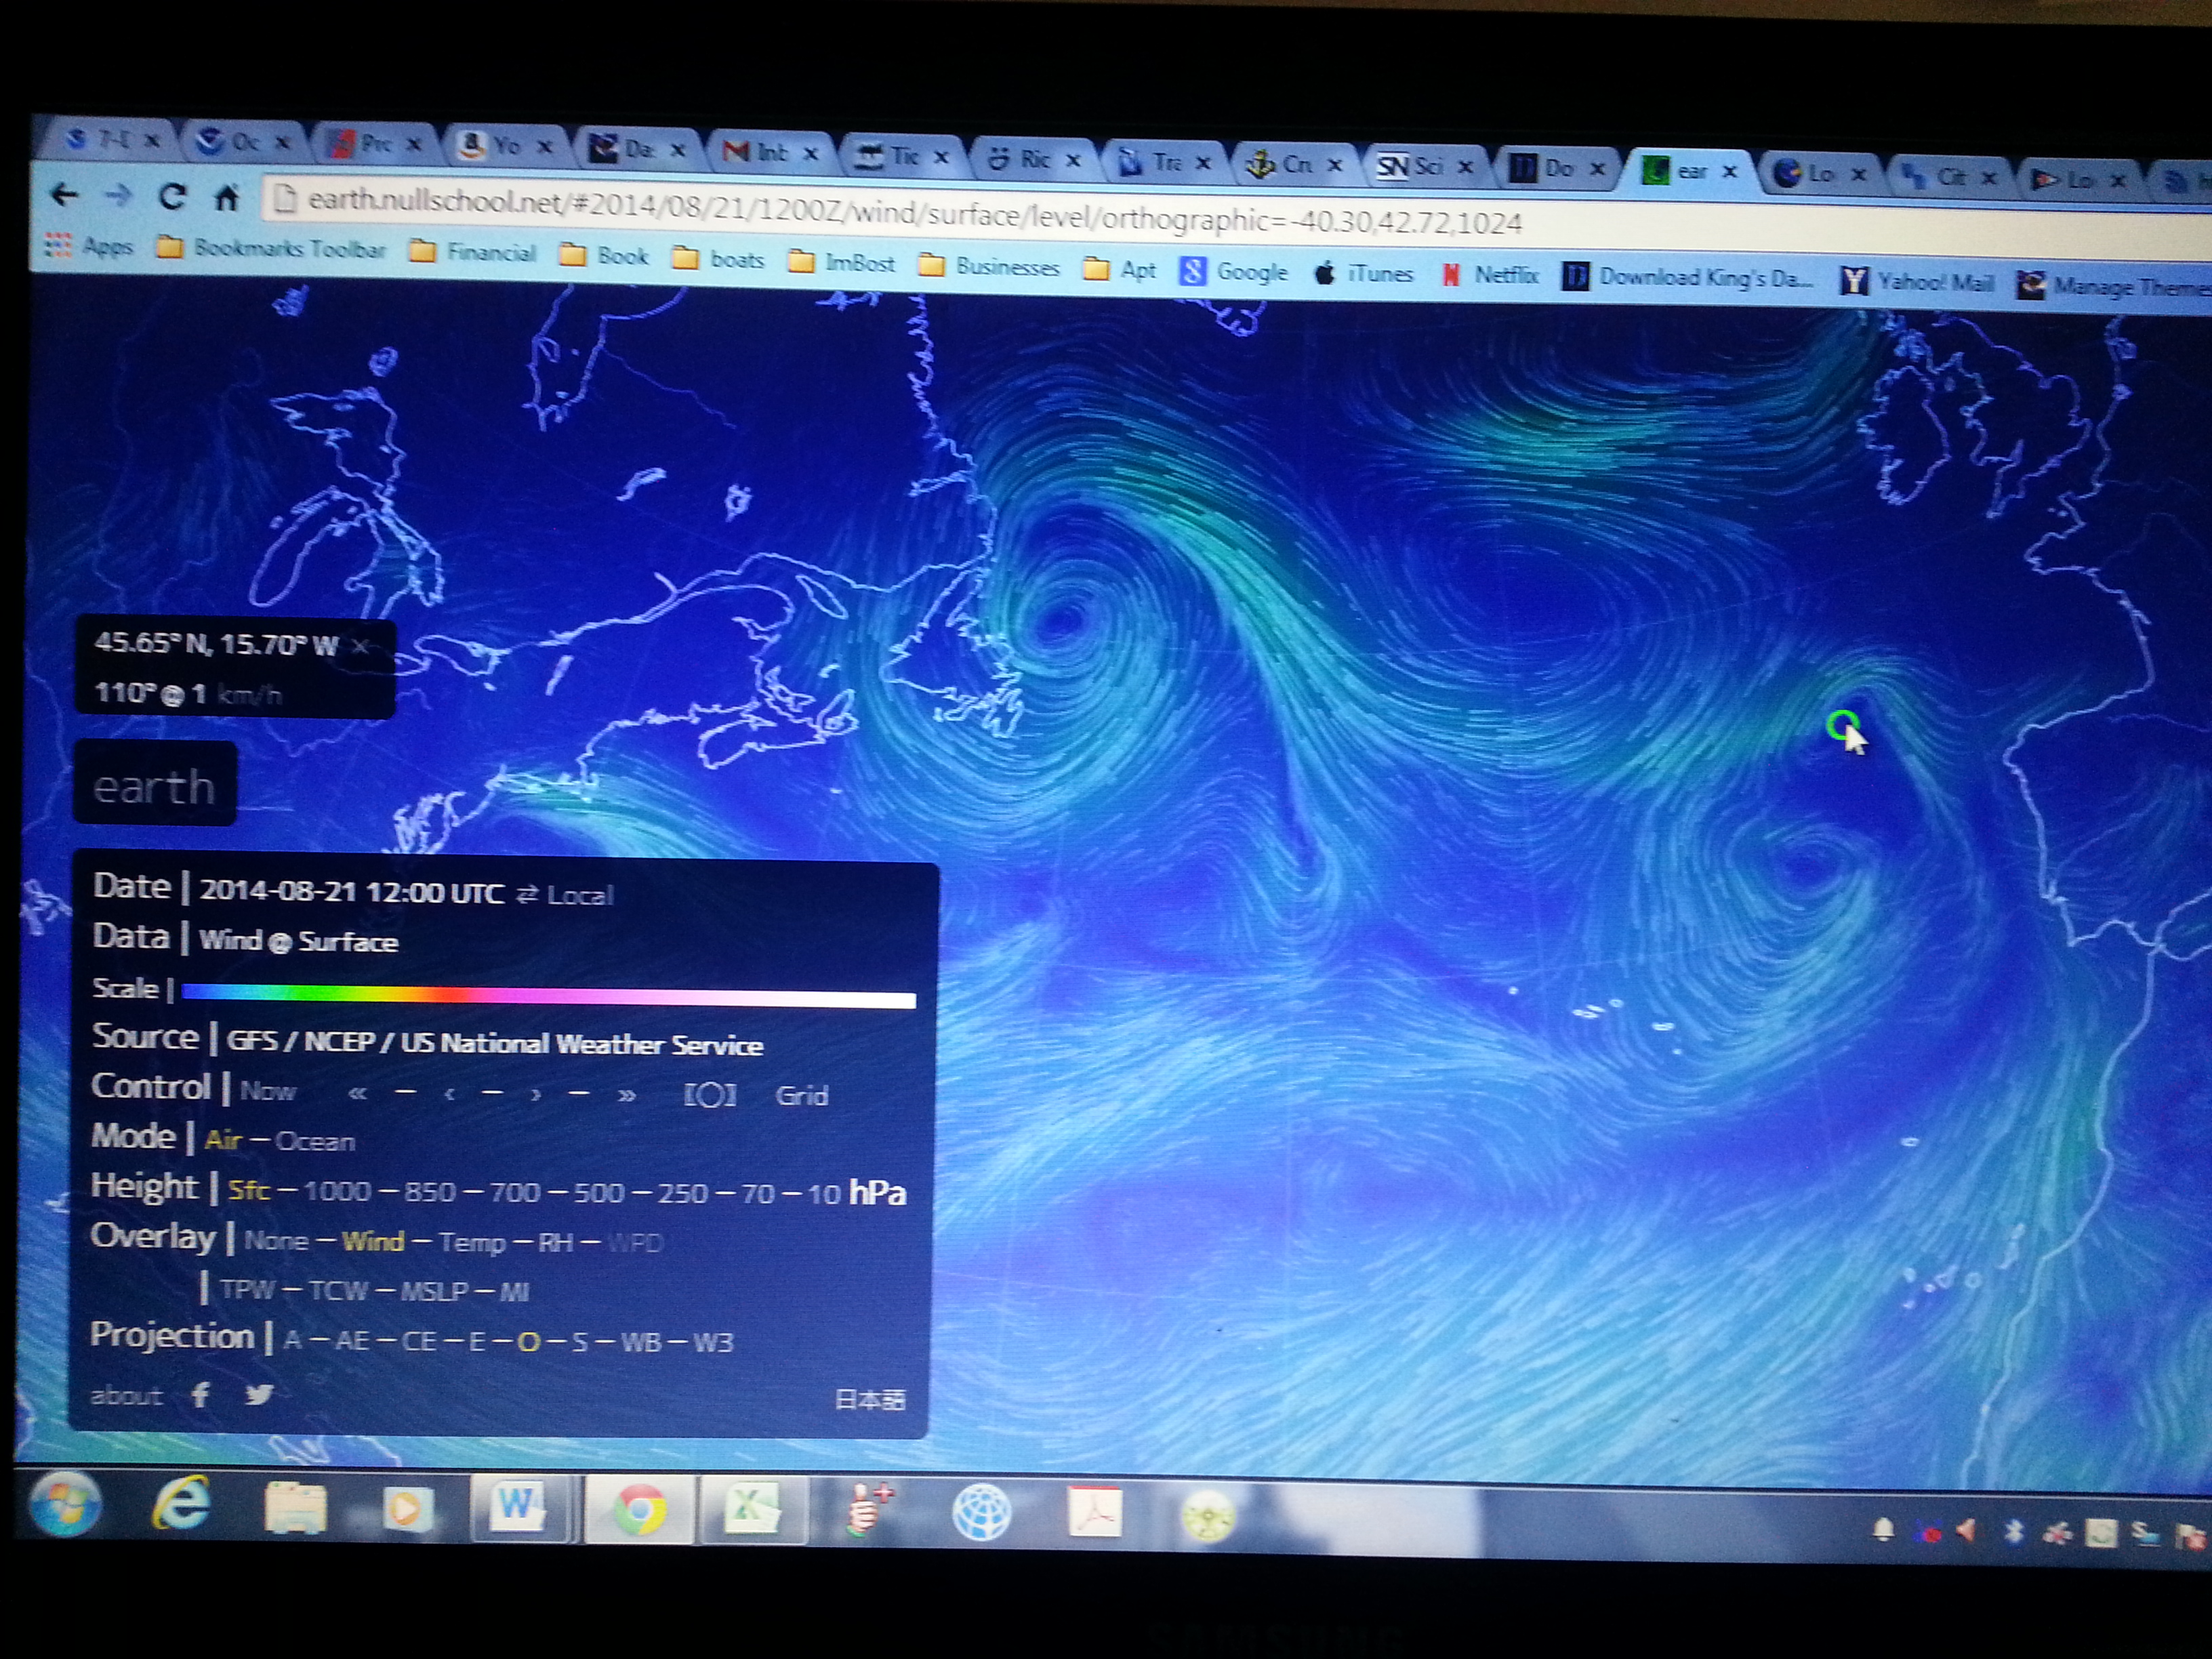Image resolution: width=2212 pixels, height=1659 pixels.
Task: Click the wind speed color scale bar
Action: click(548, 996)
